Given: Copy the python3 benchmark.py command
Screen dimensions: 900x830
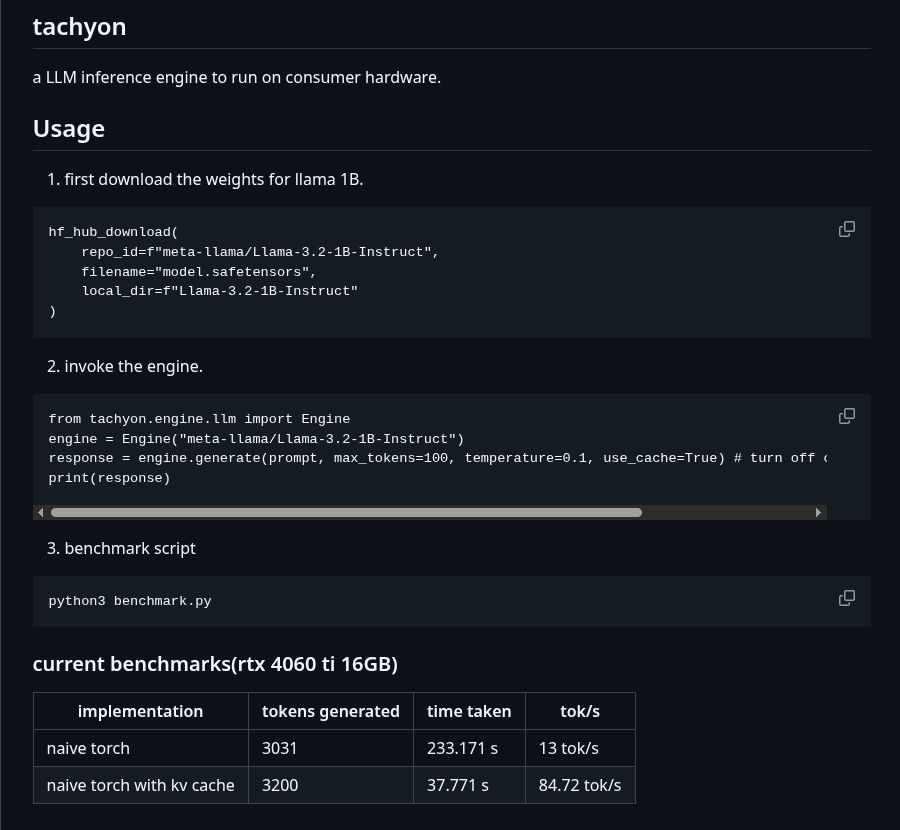Looking at the screenshot, I should (x=846, y=598).
